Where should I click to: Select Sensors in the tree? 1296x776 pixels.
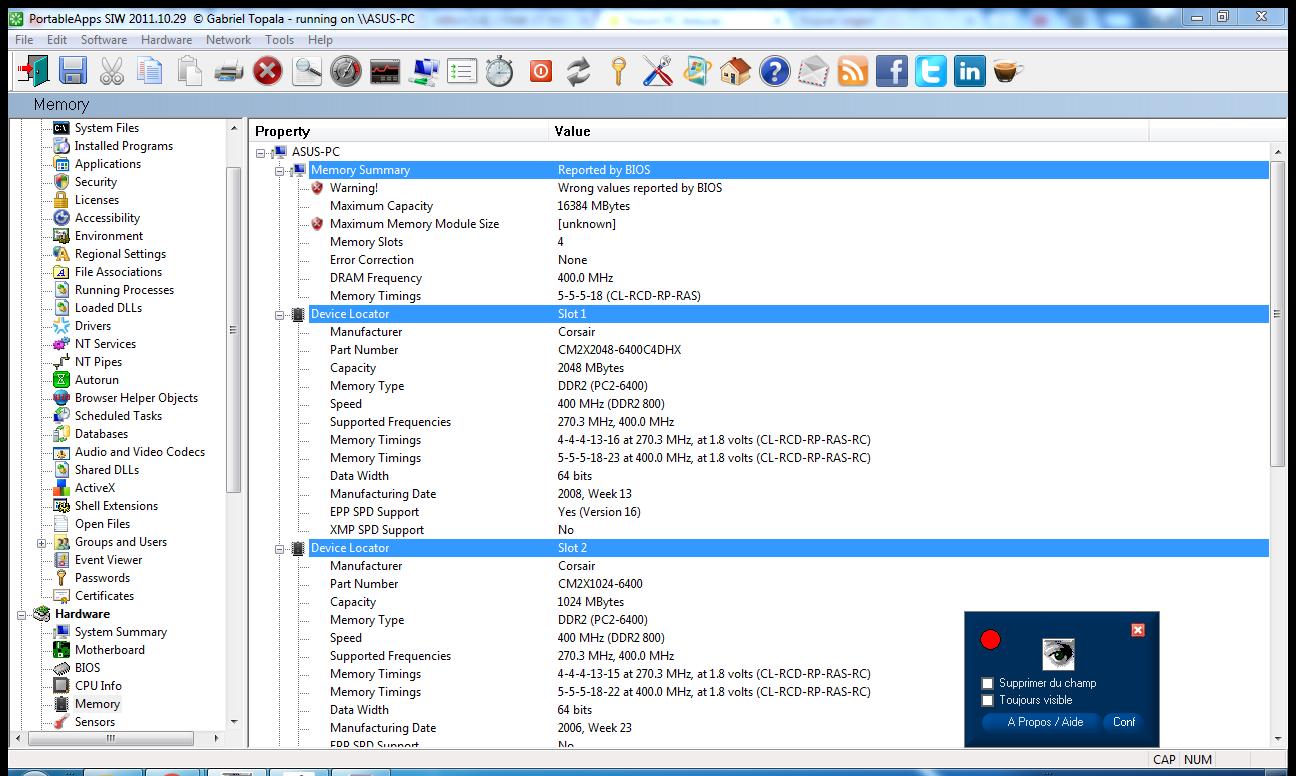pyautogui.click(x=95, y=722)
